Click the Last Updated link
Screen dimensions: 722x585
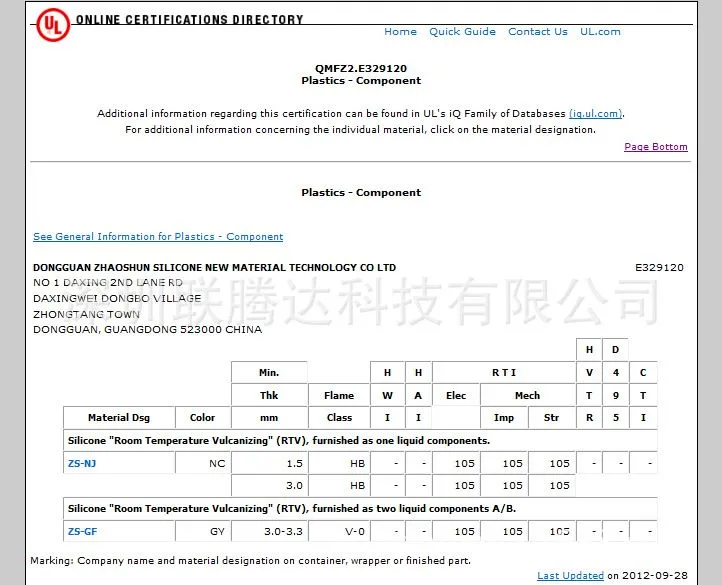click(570, 576)
